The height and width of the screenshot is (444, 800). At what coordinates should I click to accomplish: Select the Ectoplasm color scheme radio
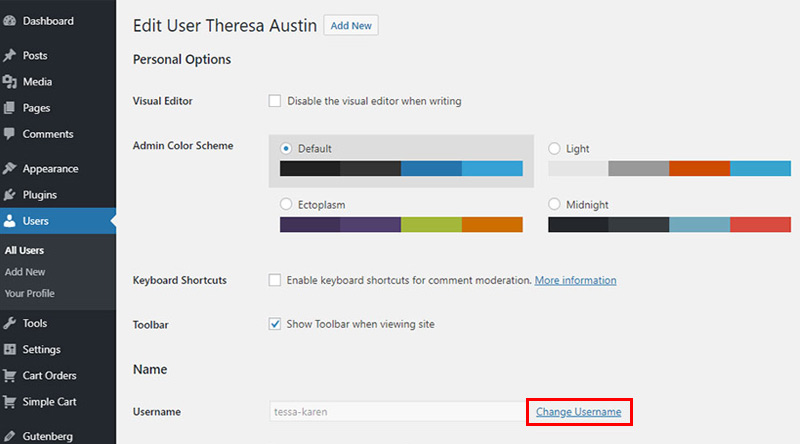point(286,204)
